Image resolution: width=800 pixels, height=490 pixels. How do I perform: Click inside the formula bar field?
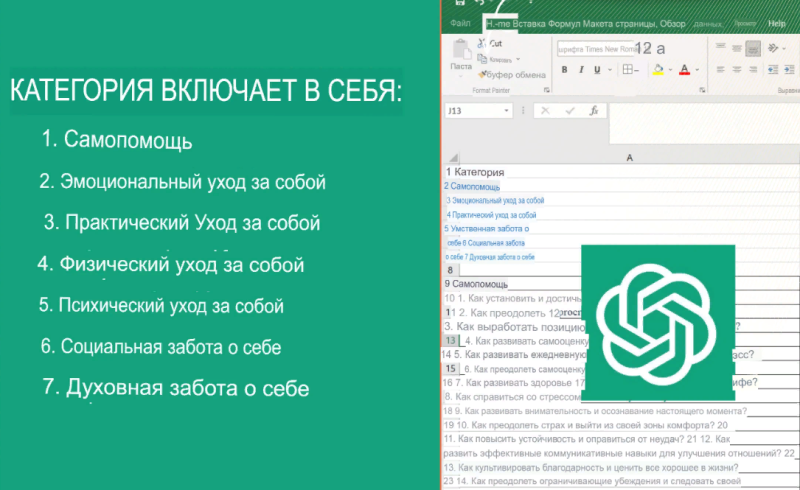click(x=704, y=123)
